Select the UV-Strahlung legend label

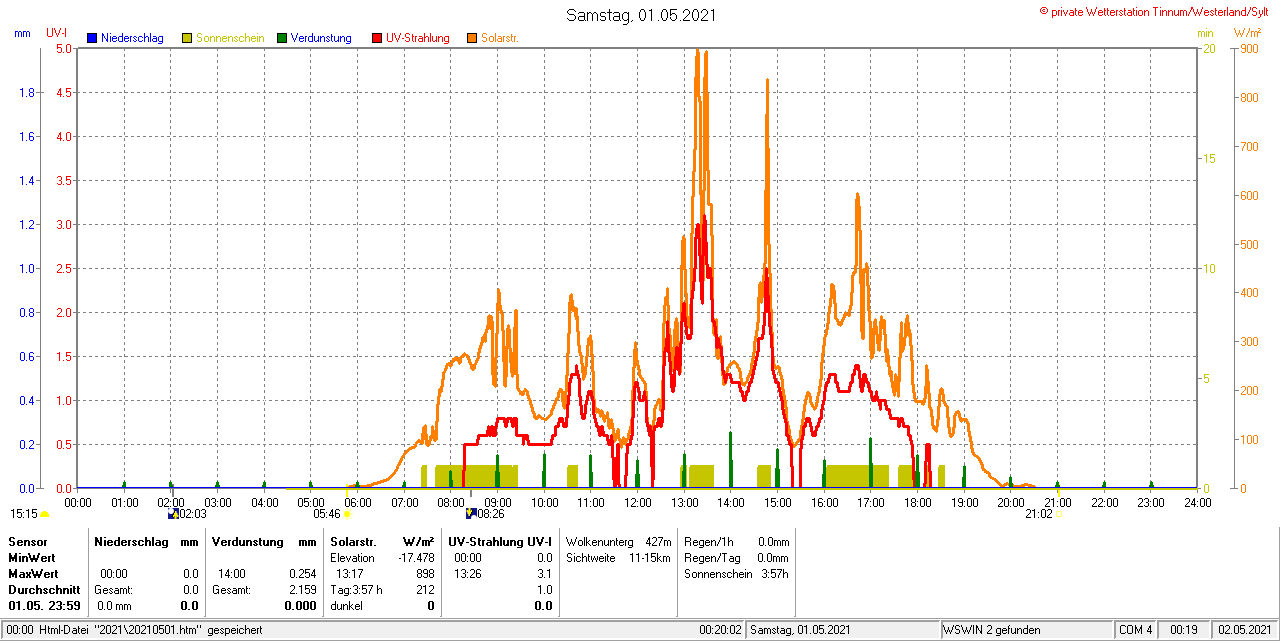pyautogui.click(x=418, y=38)
